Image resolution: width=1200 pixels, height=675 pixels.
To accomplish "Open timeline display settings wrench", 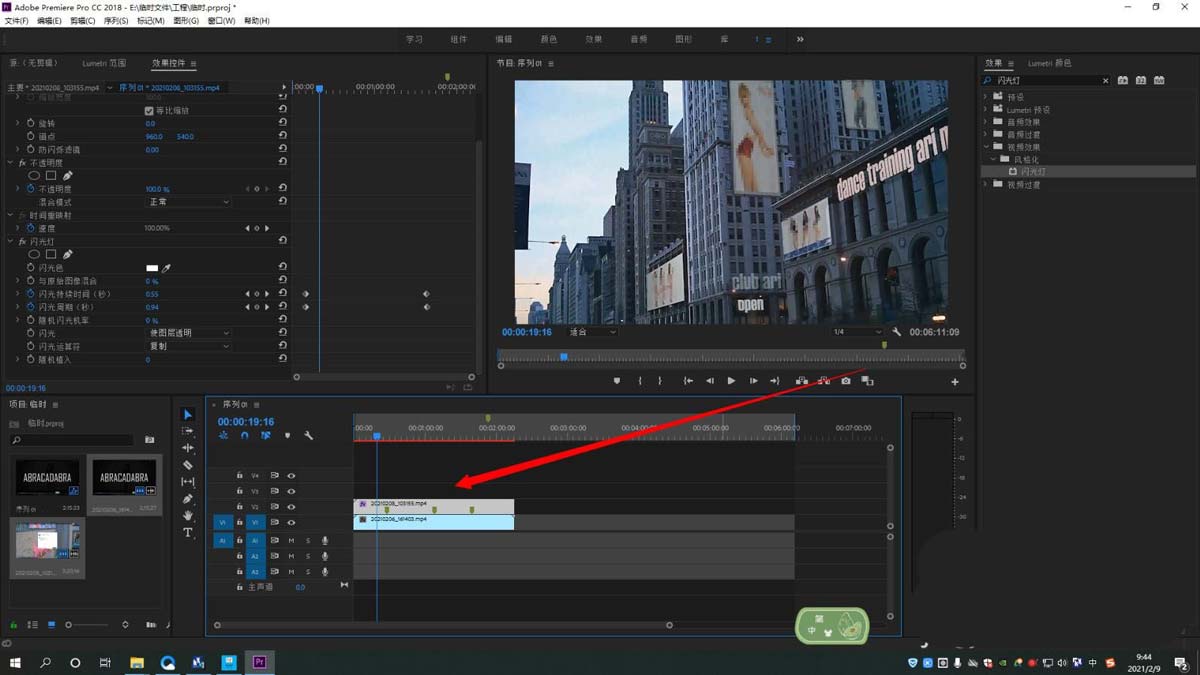I will 308,436.
